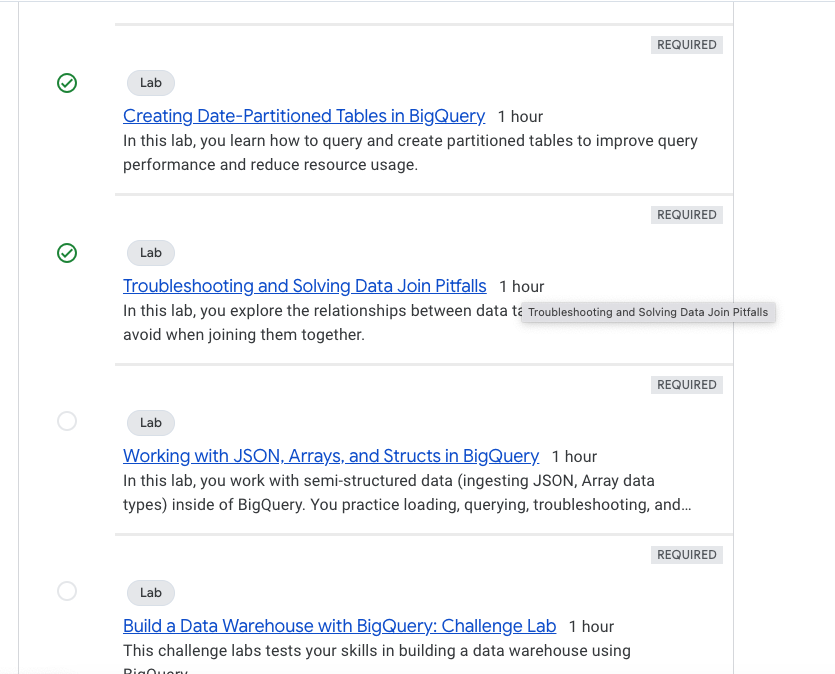Open Build a Data Warehouse with BigQuery: Challenge Lab
Screen dimensions: 835x674
(x=339, y=626)
